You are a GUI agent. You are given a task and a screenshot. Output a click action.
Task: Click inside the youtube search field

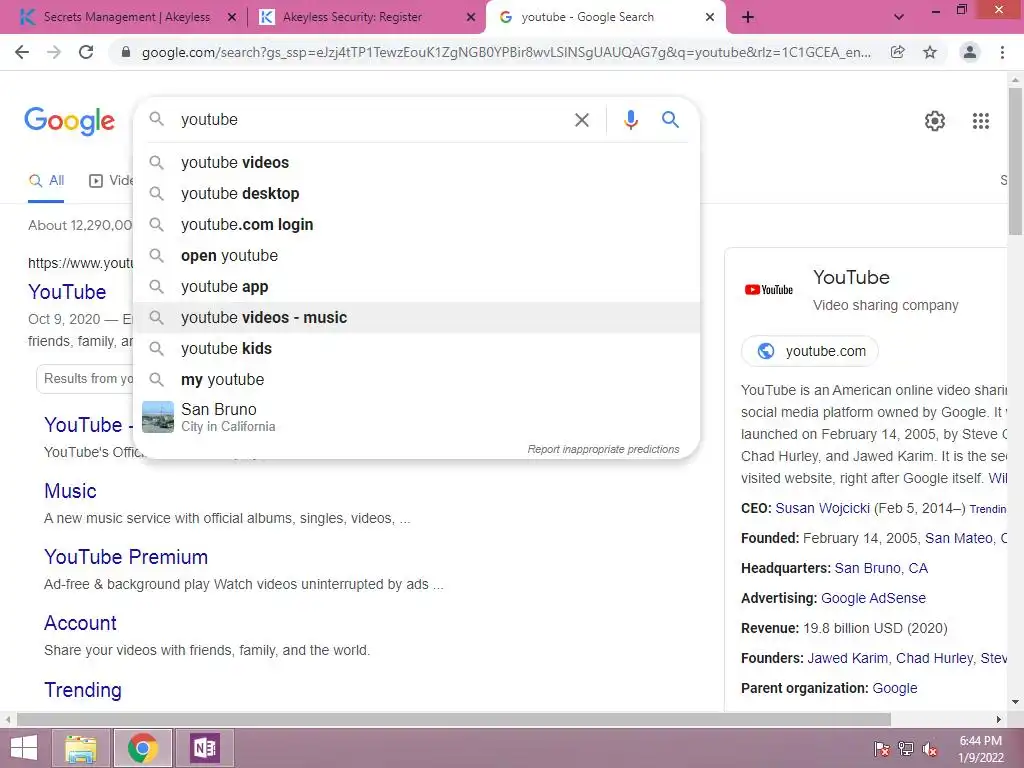(372, 120)
